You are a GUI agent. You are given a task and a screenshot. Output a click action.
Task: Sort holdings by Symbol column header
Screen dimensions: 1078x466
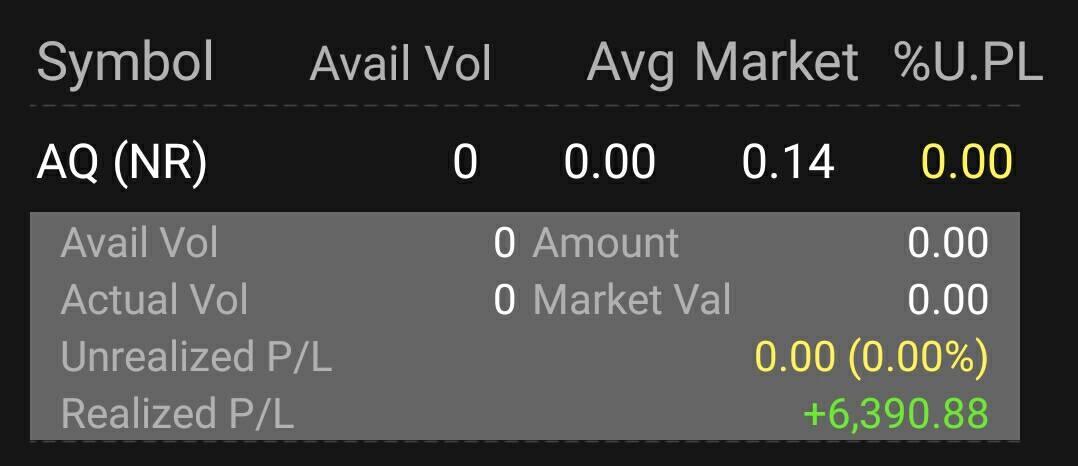tap(125, 63)
